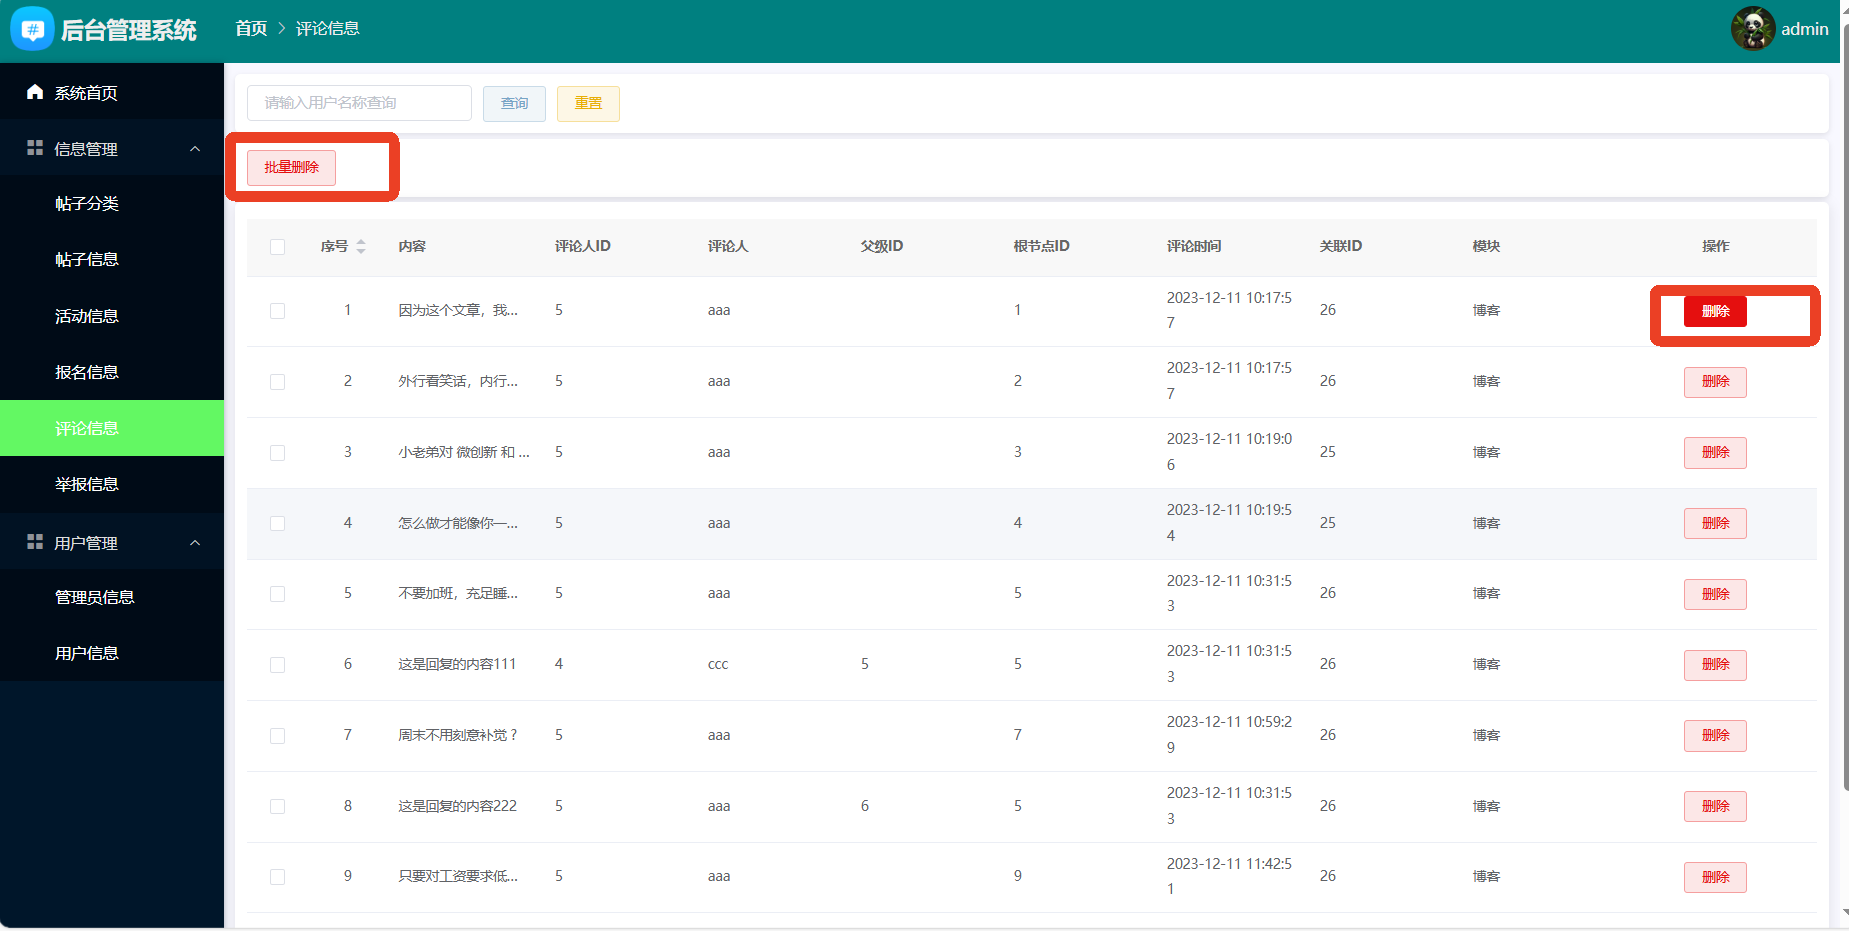The width and height of the screenshot is (1849, 931).
Task: Click the comment text 这是回复的内容111
Action: tap(457, 664)
